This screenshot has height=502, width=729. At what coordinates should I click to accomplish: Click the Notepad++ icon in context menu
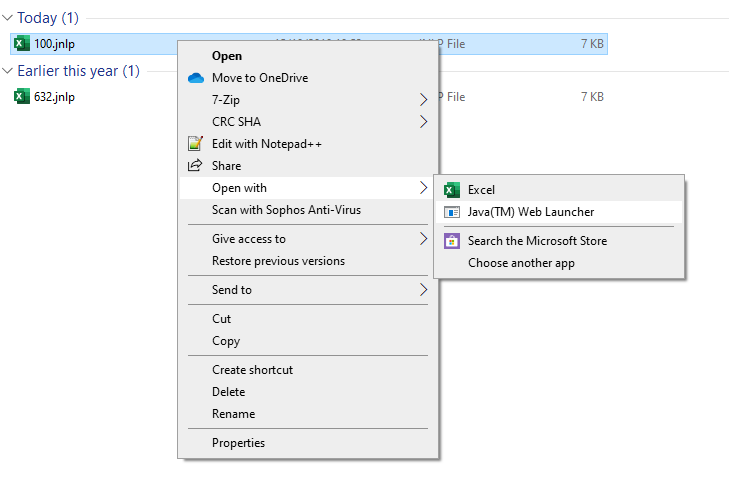(x=195, y=144)
